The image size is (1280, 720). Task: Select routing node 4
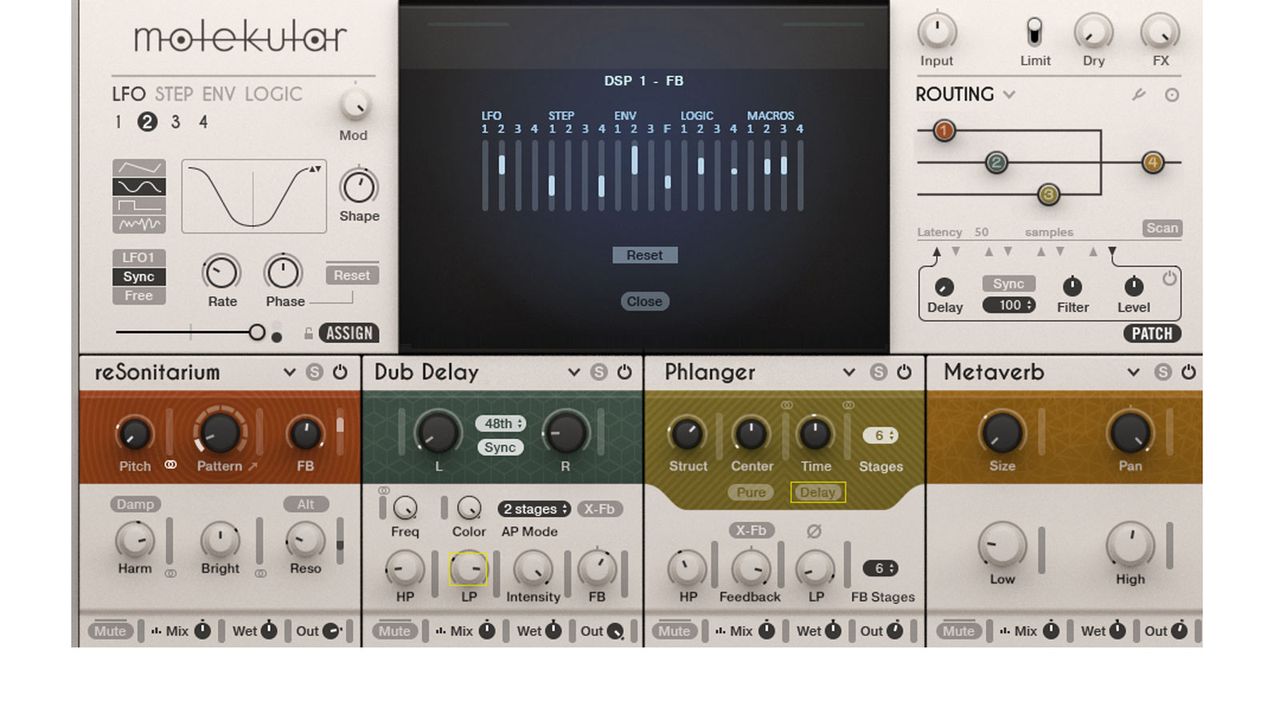tap(1153, 162)
